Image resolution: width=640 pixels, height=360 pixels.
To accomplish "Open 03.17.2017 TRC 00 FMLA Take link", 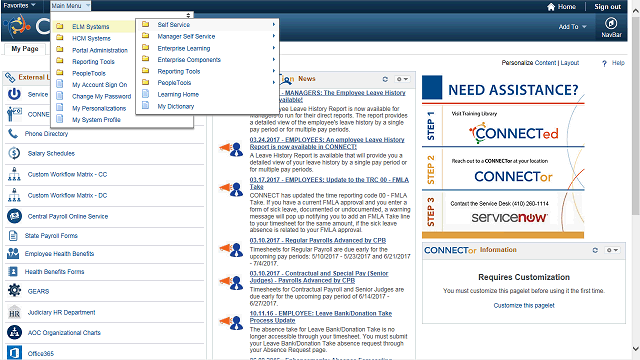I will pyautogui.click(x=329, y=183).
